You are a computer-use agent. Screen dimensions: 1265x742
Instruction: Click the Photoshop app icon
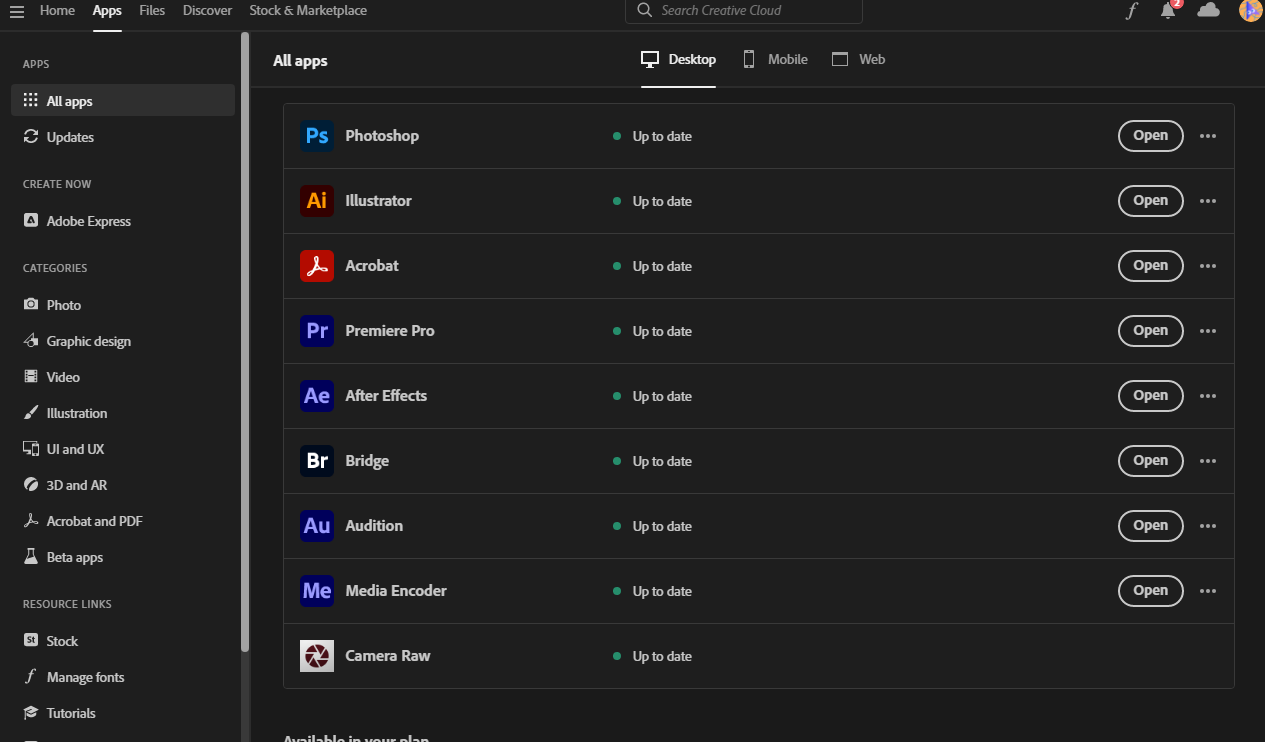pos(316,136)
